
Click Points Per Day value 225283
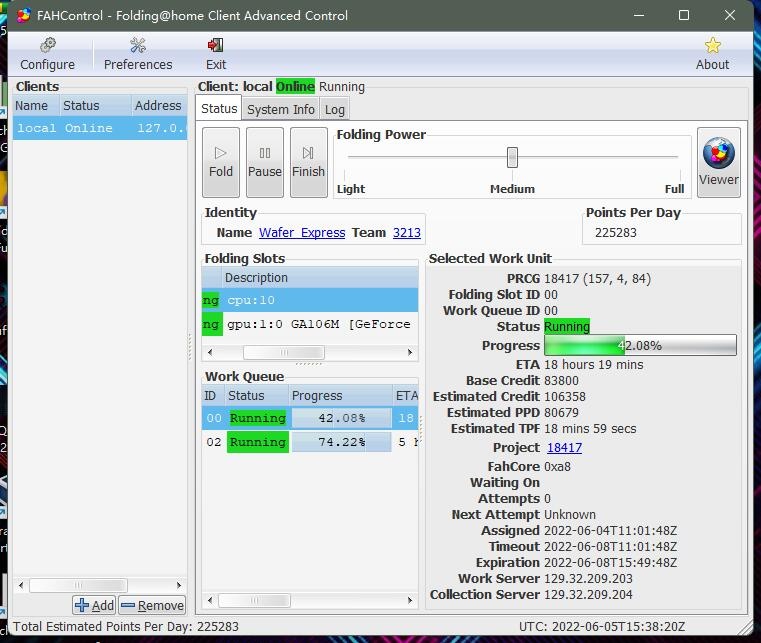click(615, 233)
